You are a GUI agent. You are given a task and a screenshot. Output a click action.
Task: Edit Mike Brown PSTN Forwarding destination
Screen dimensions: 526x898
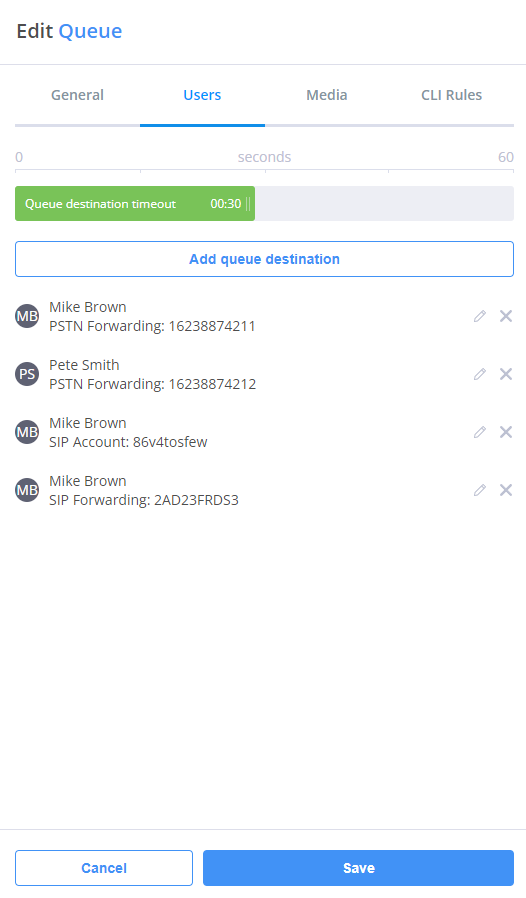coord(480,316)
